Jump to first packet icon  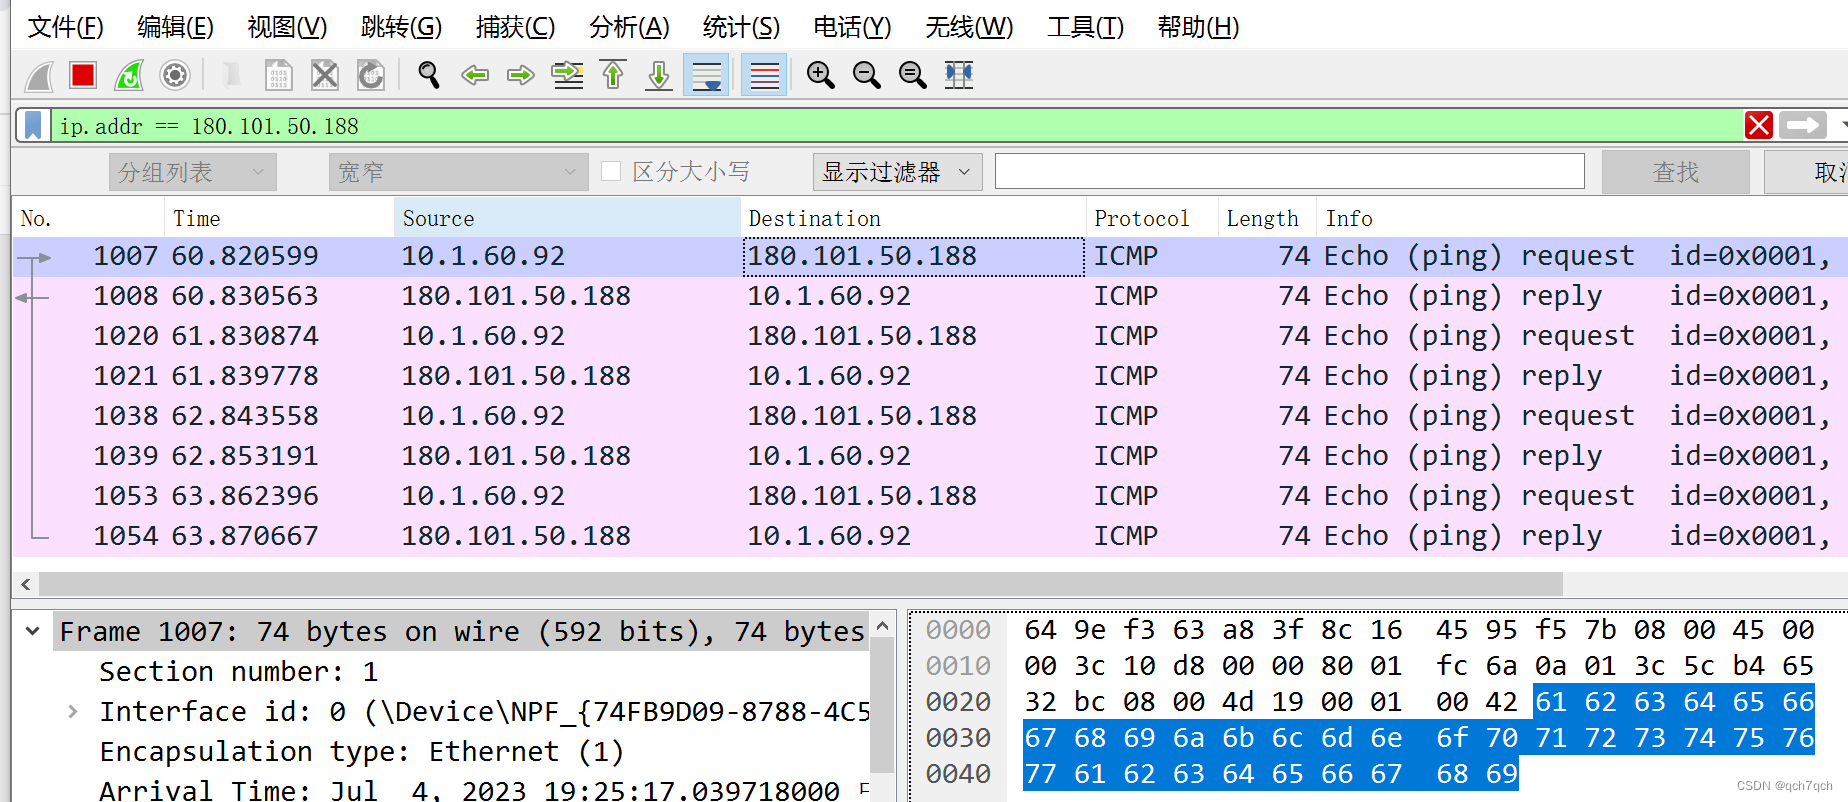point(614,75)
